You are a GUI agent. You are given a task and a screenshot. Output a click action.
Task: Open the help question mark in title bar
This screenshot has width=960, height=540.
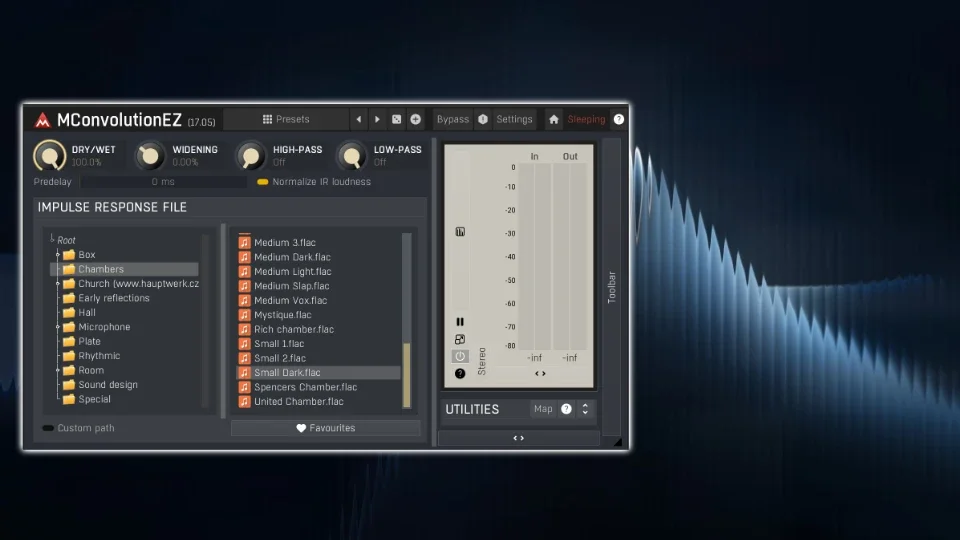619,119
